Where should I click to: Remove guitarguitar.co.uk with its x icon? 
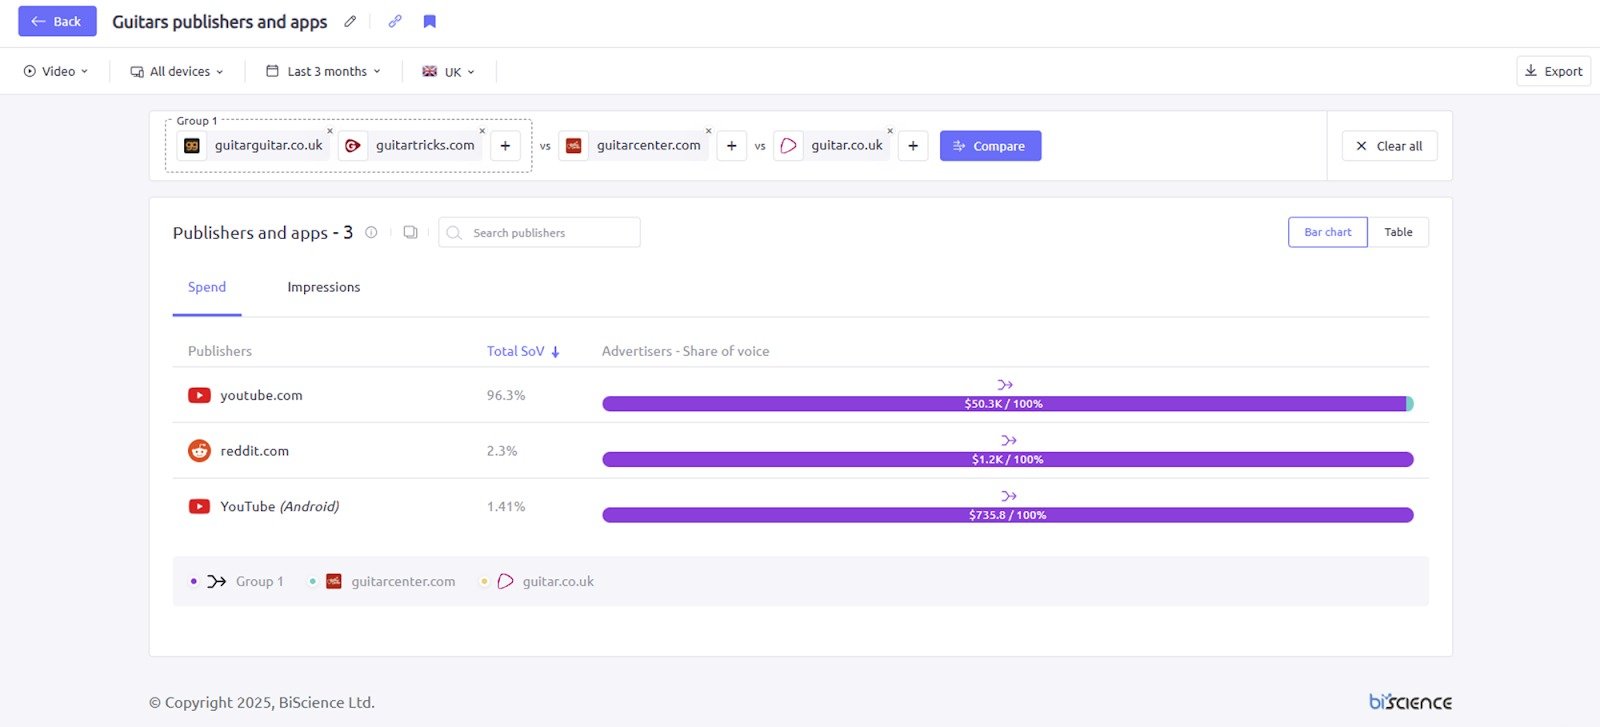[330, 131]
